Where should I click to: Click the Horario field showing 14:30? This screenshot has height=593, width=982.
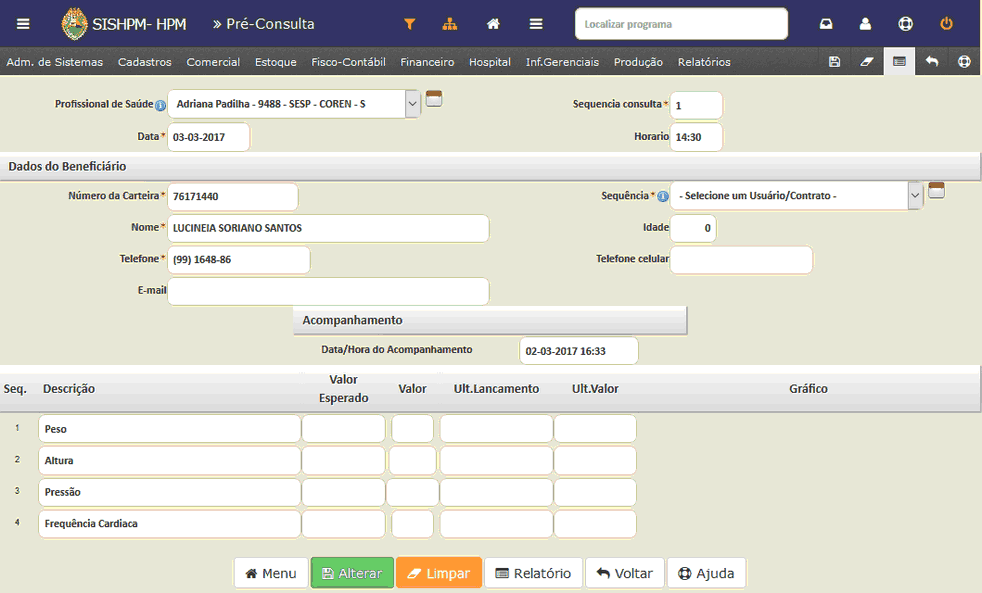(x=696, y=137)
